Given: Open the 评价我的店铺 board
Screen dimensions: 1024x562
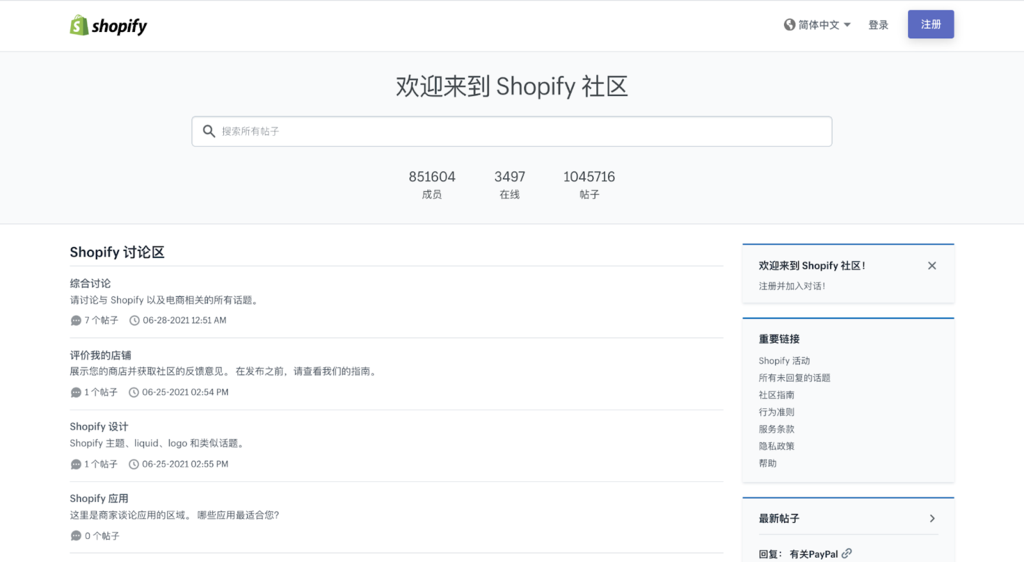Looking at the screenshot, I should coord(101,355).
